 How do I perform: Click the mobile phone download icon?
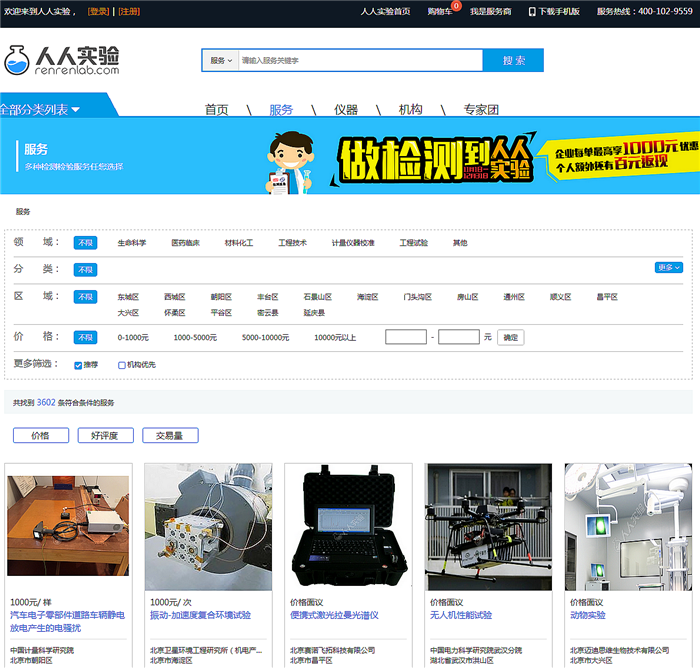point(532,12)
